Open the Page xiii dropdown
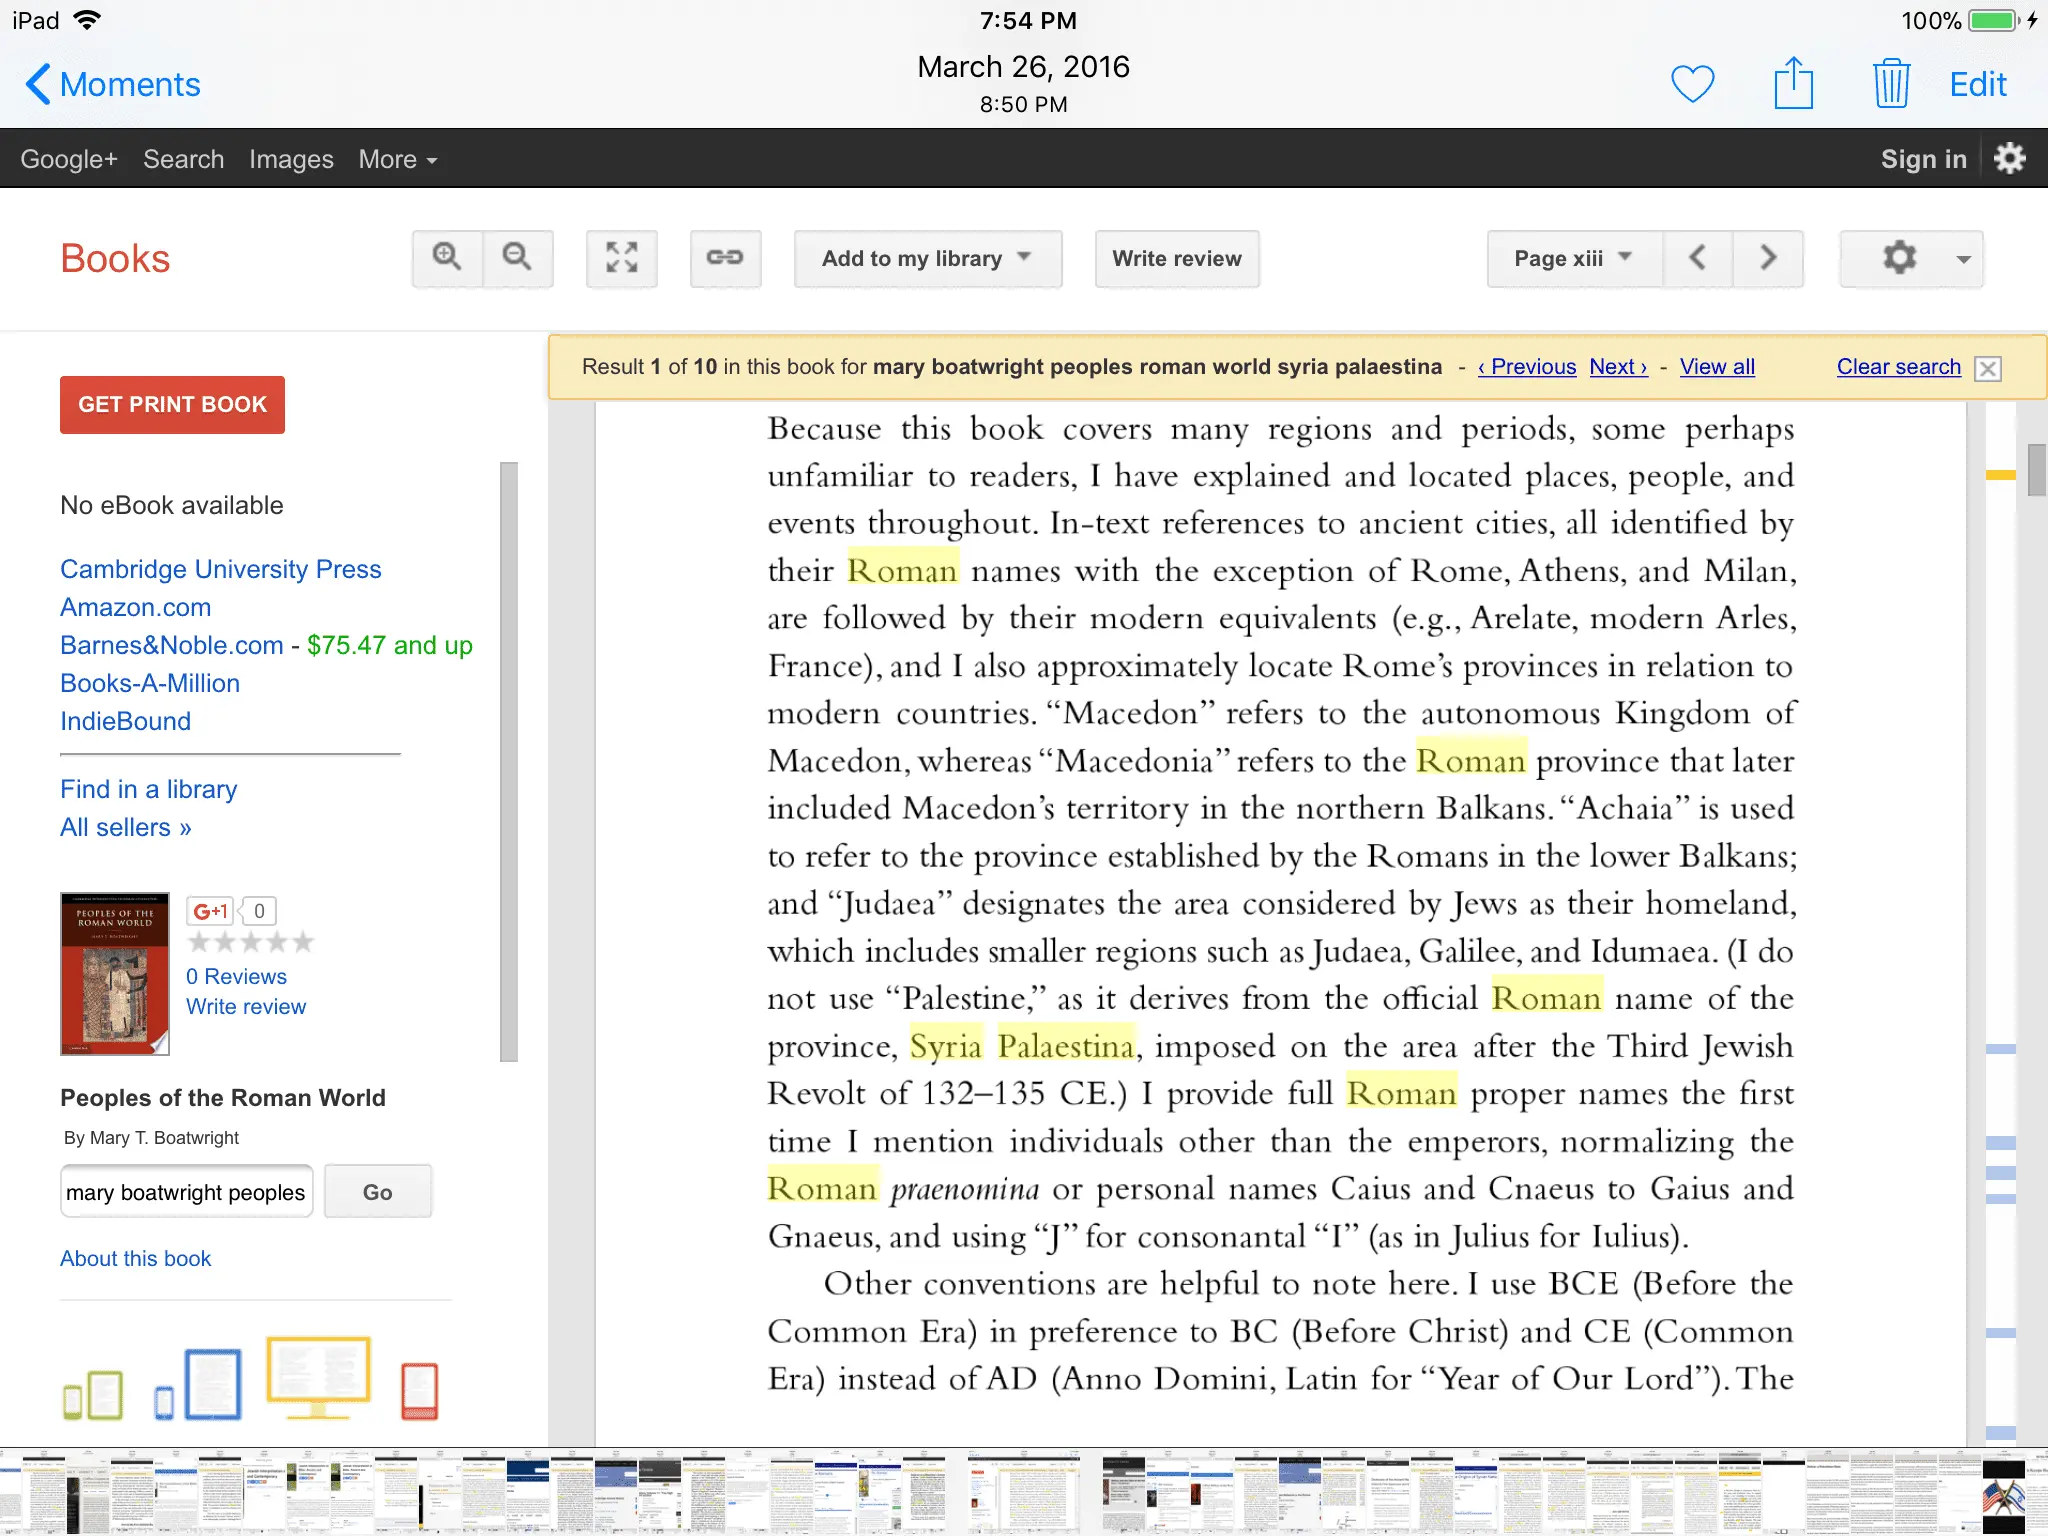Screen dimensions: 2048x1536 tap(1574, 258)
